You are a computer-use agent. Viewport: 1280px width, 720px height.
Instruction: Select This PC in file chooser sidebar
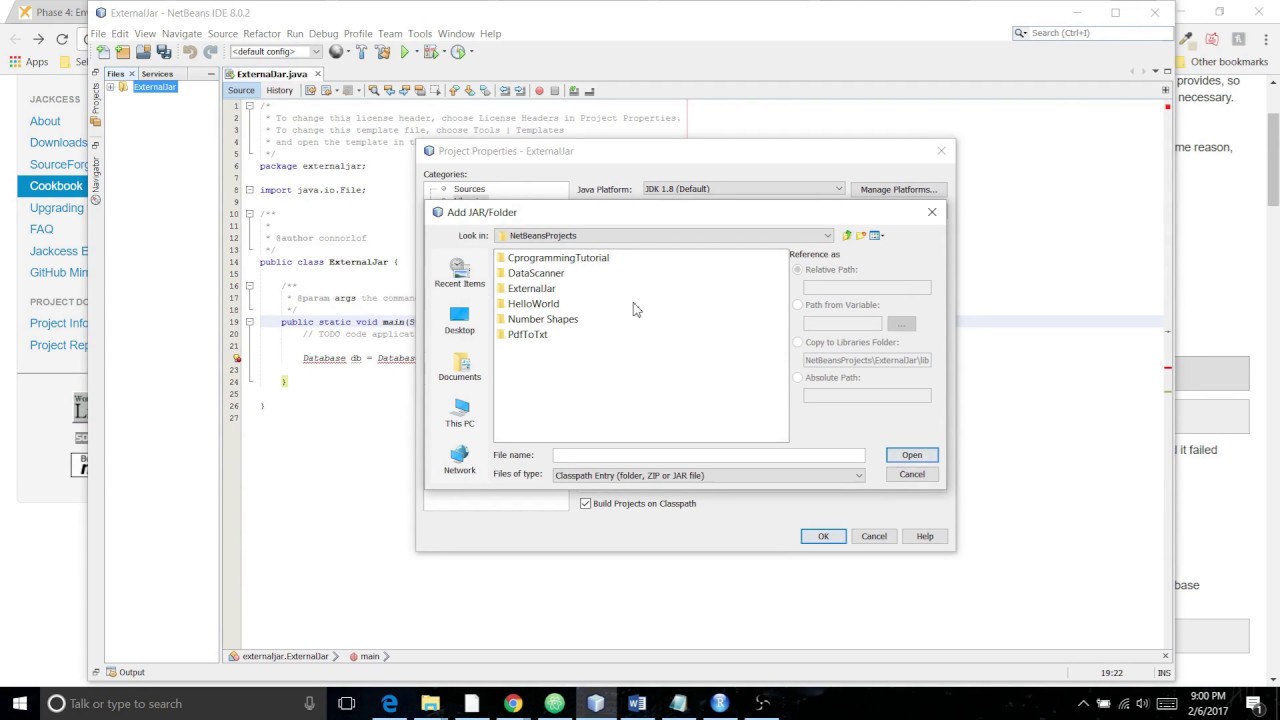[x=460, y=414]
